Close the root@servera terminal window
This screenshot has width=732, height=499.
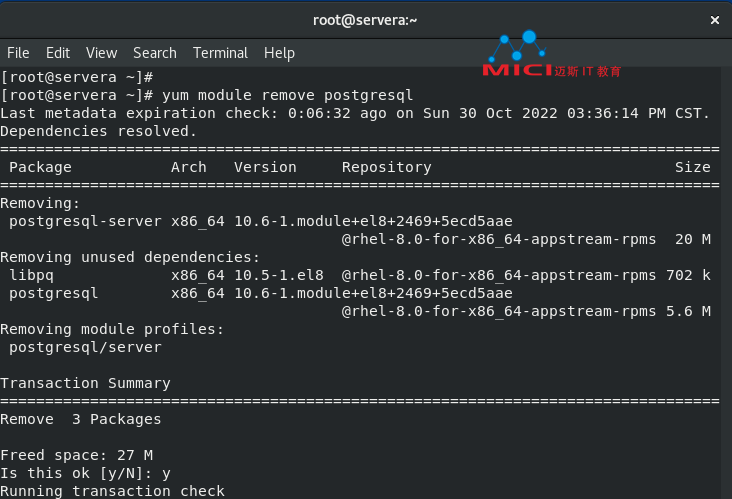pos(714,20)
